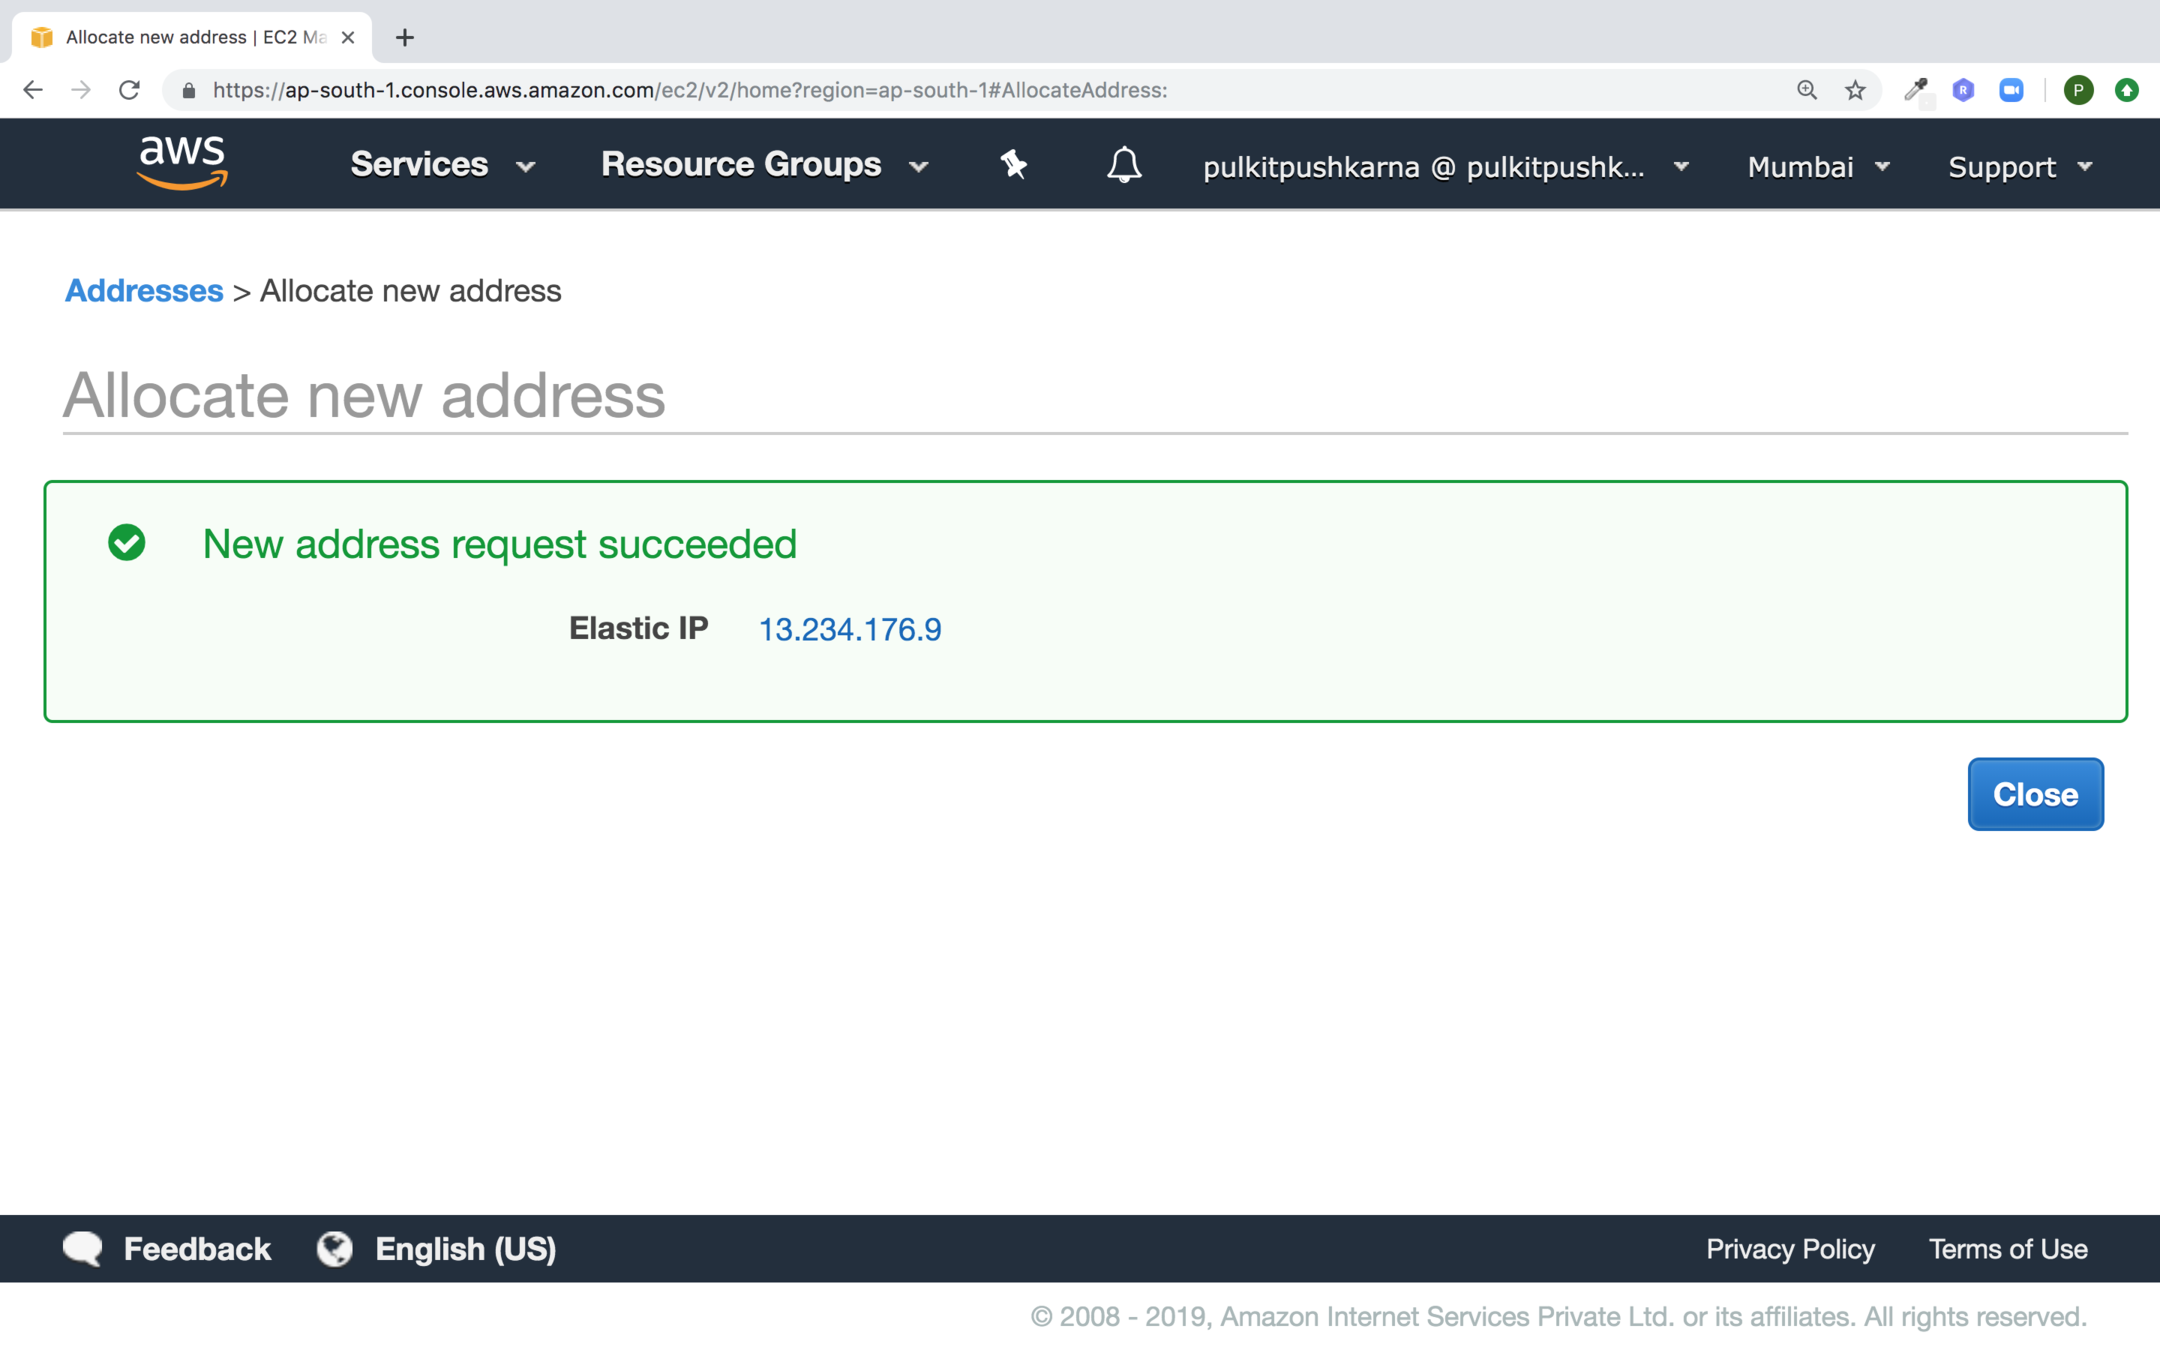2160x1350 pixels.
Task: Open the pulkitpushkarna account menu
Action: pos(1445,167)
